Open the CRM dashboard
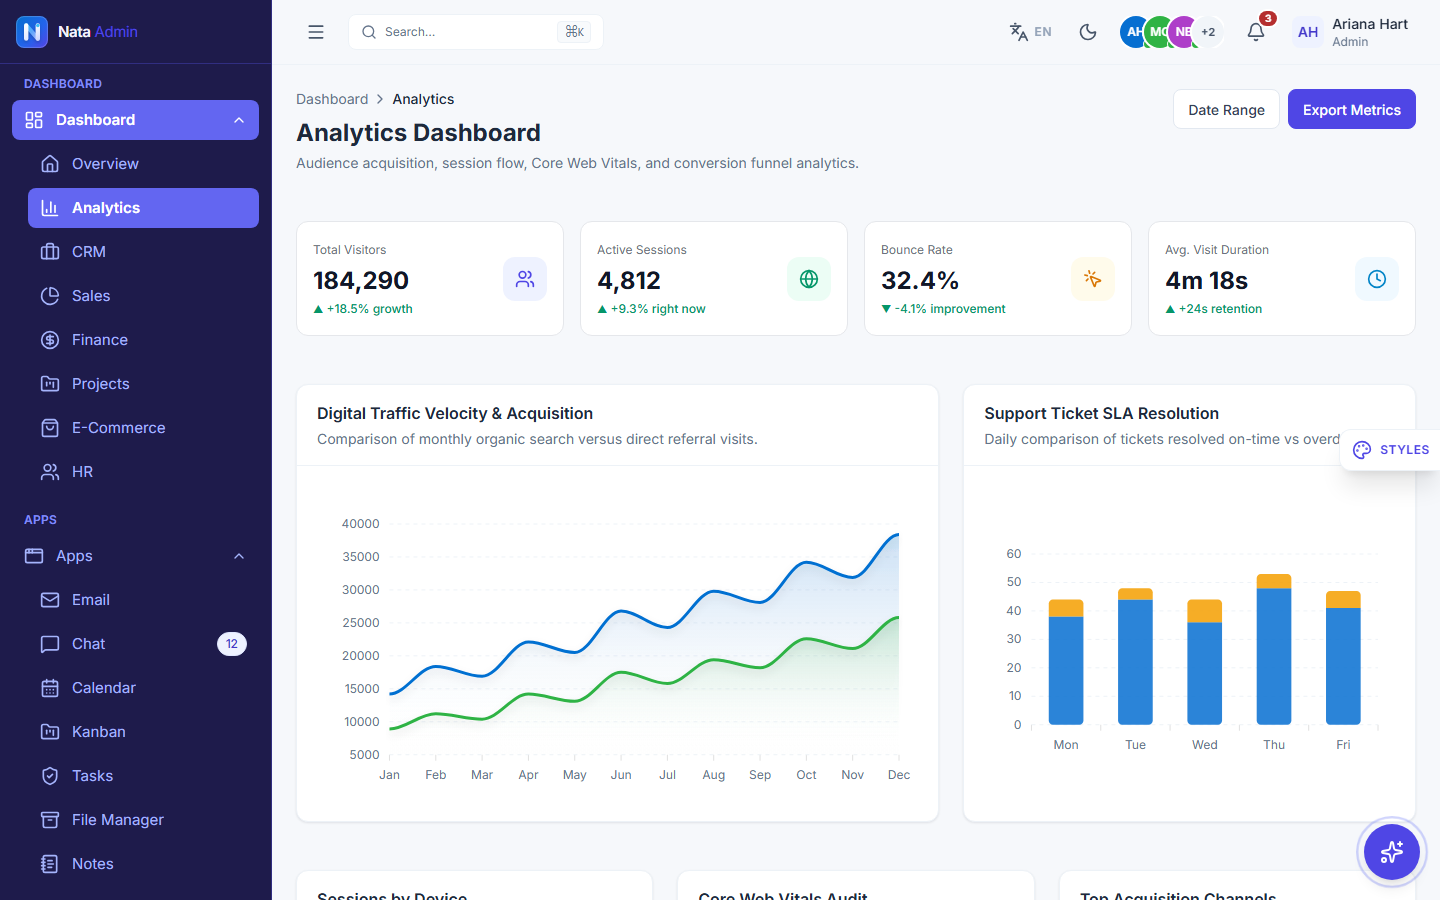The height and width of the screenshot is (900, 1440). point(143,252)
